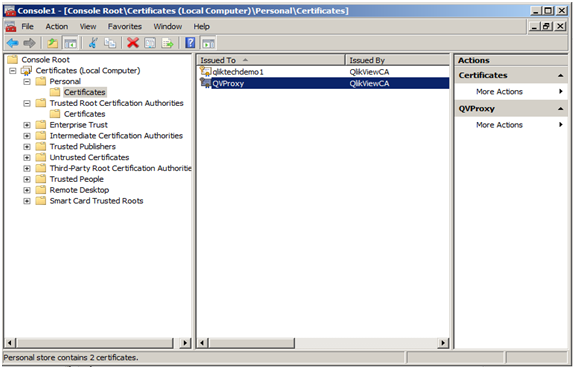The width and height of the screenshot is (575, 369).
Task: Click list pane scroll left arrow
Action: [202, 343]
